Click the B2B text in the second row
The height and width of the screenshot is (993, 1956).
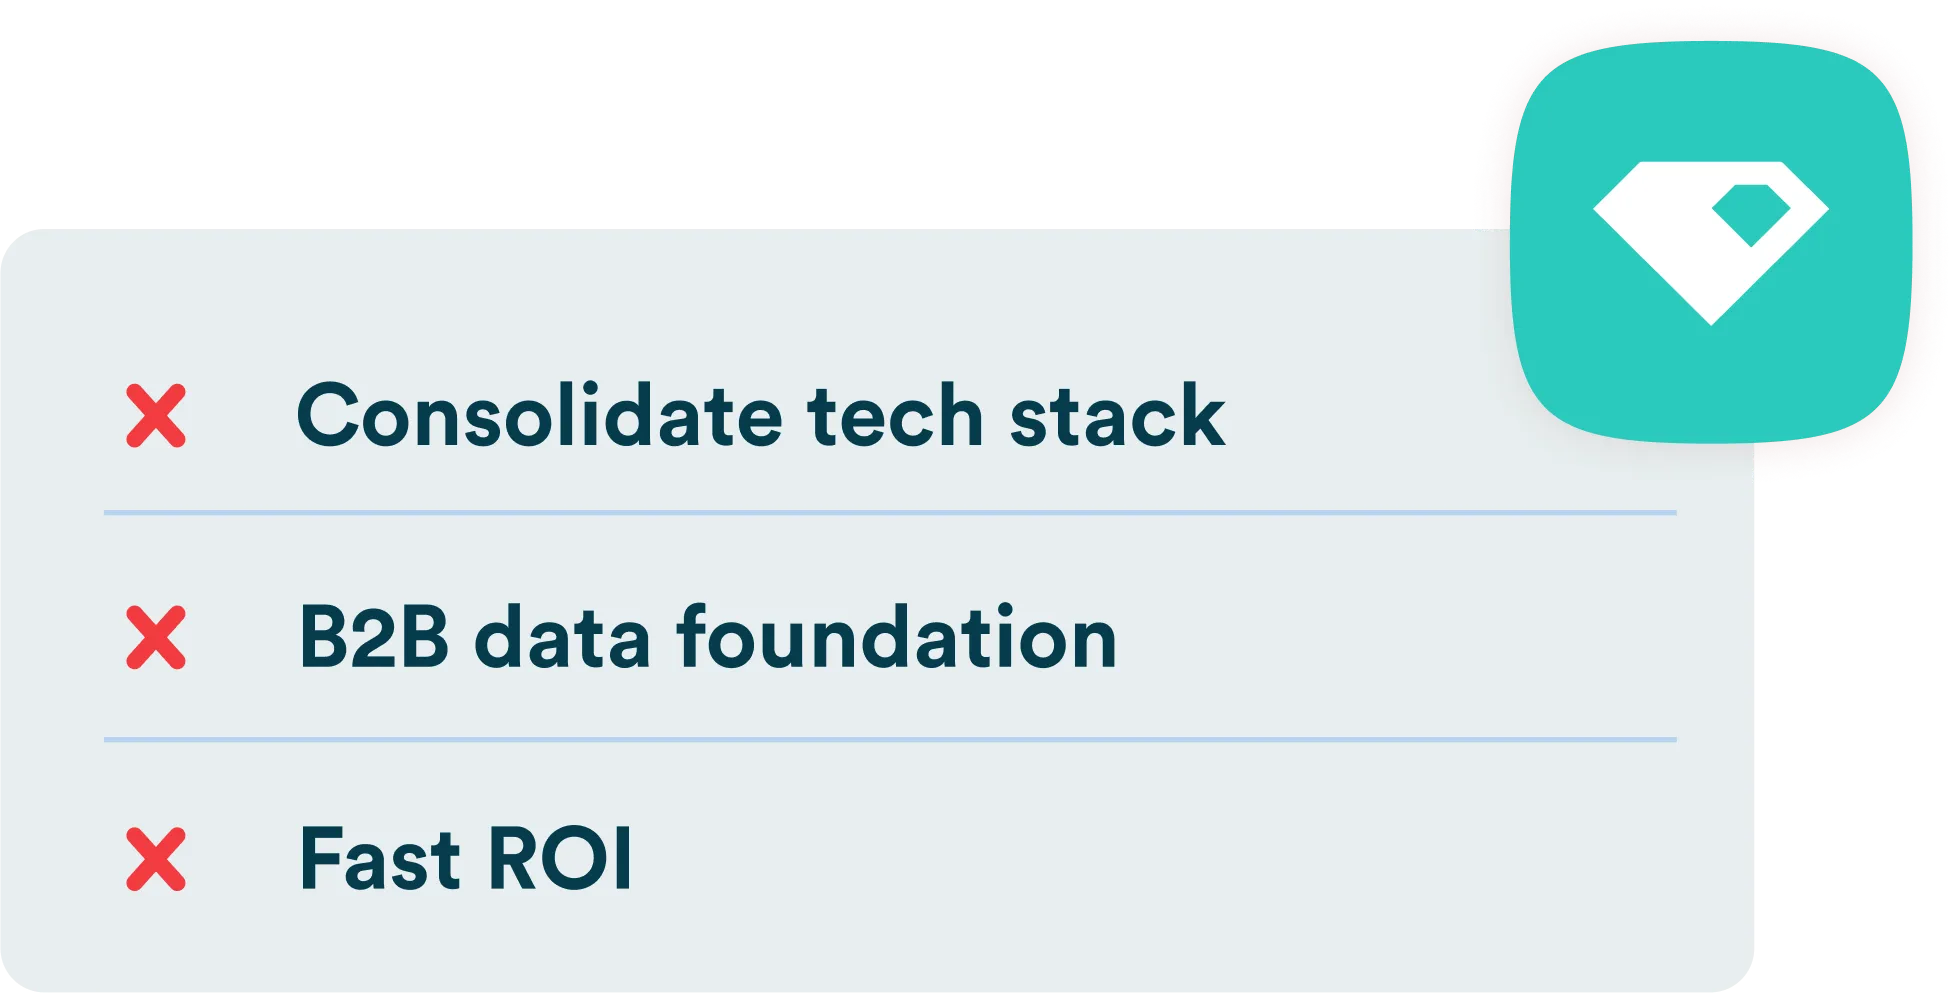373,637
